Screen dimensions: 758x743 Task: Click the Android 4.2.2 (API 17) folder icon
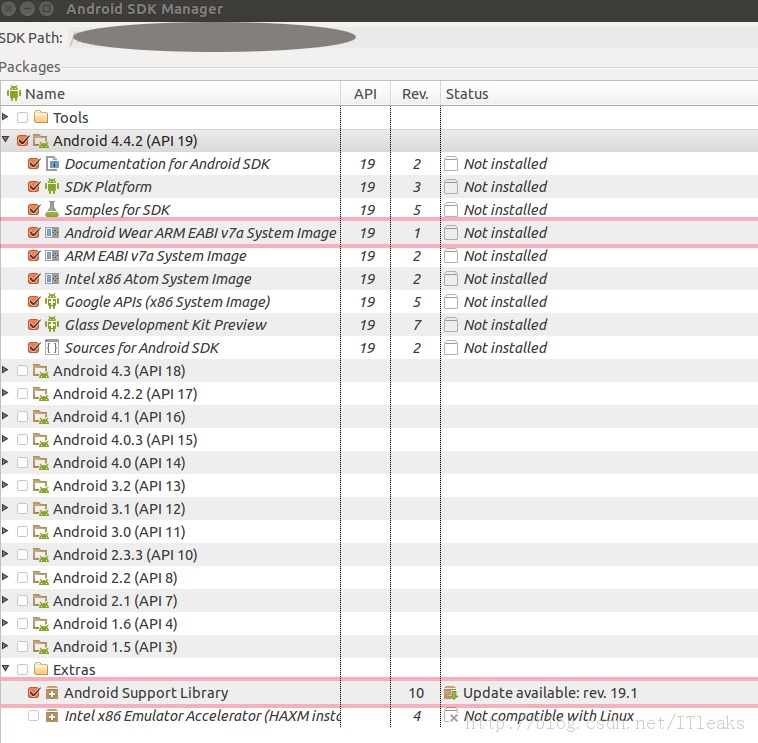(x=41, y=394)
